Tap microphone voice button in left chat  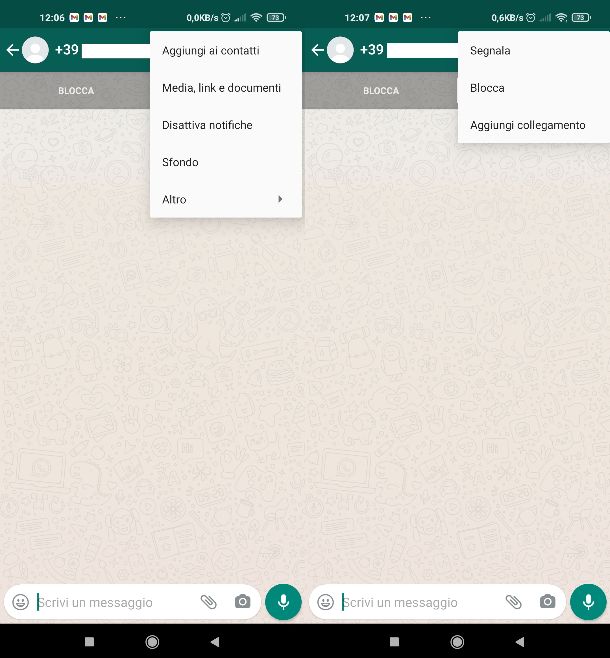tap(284, 602)
